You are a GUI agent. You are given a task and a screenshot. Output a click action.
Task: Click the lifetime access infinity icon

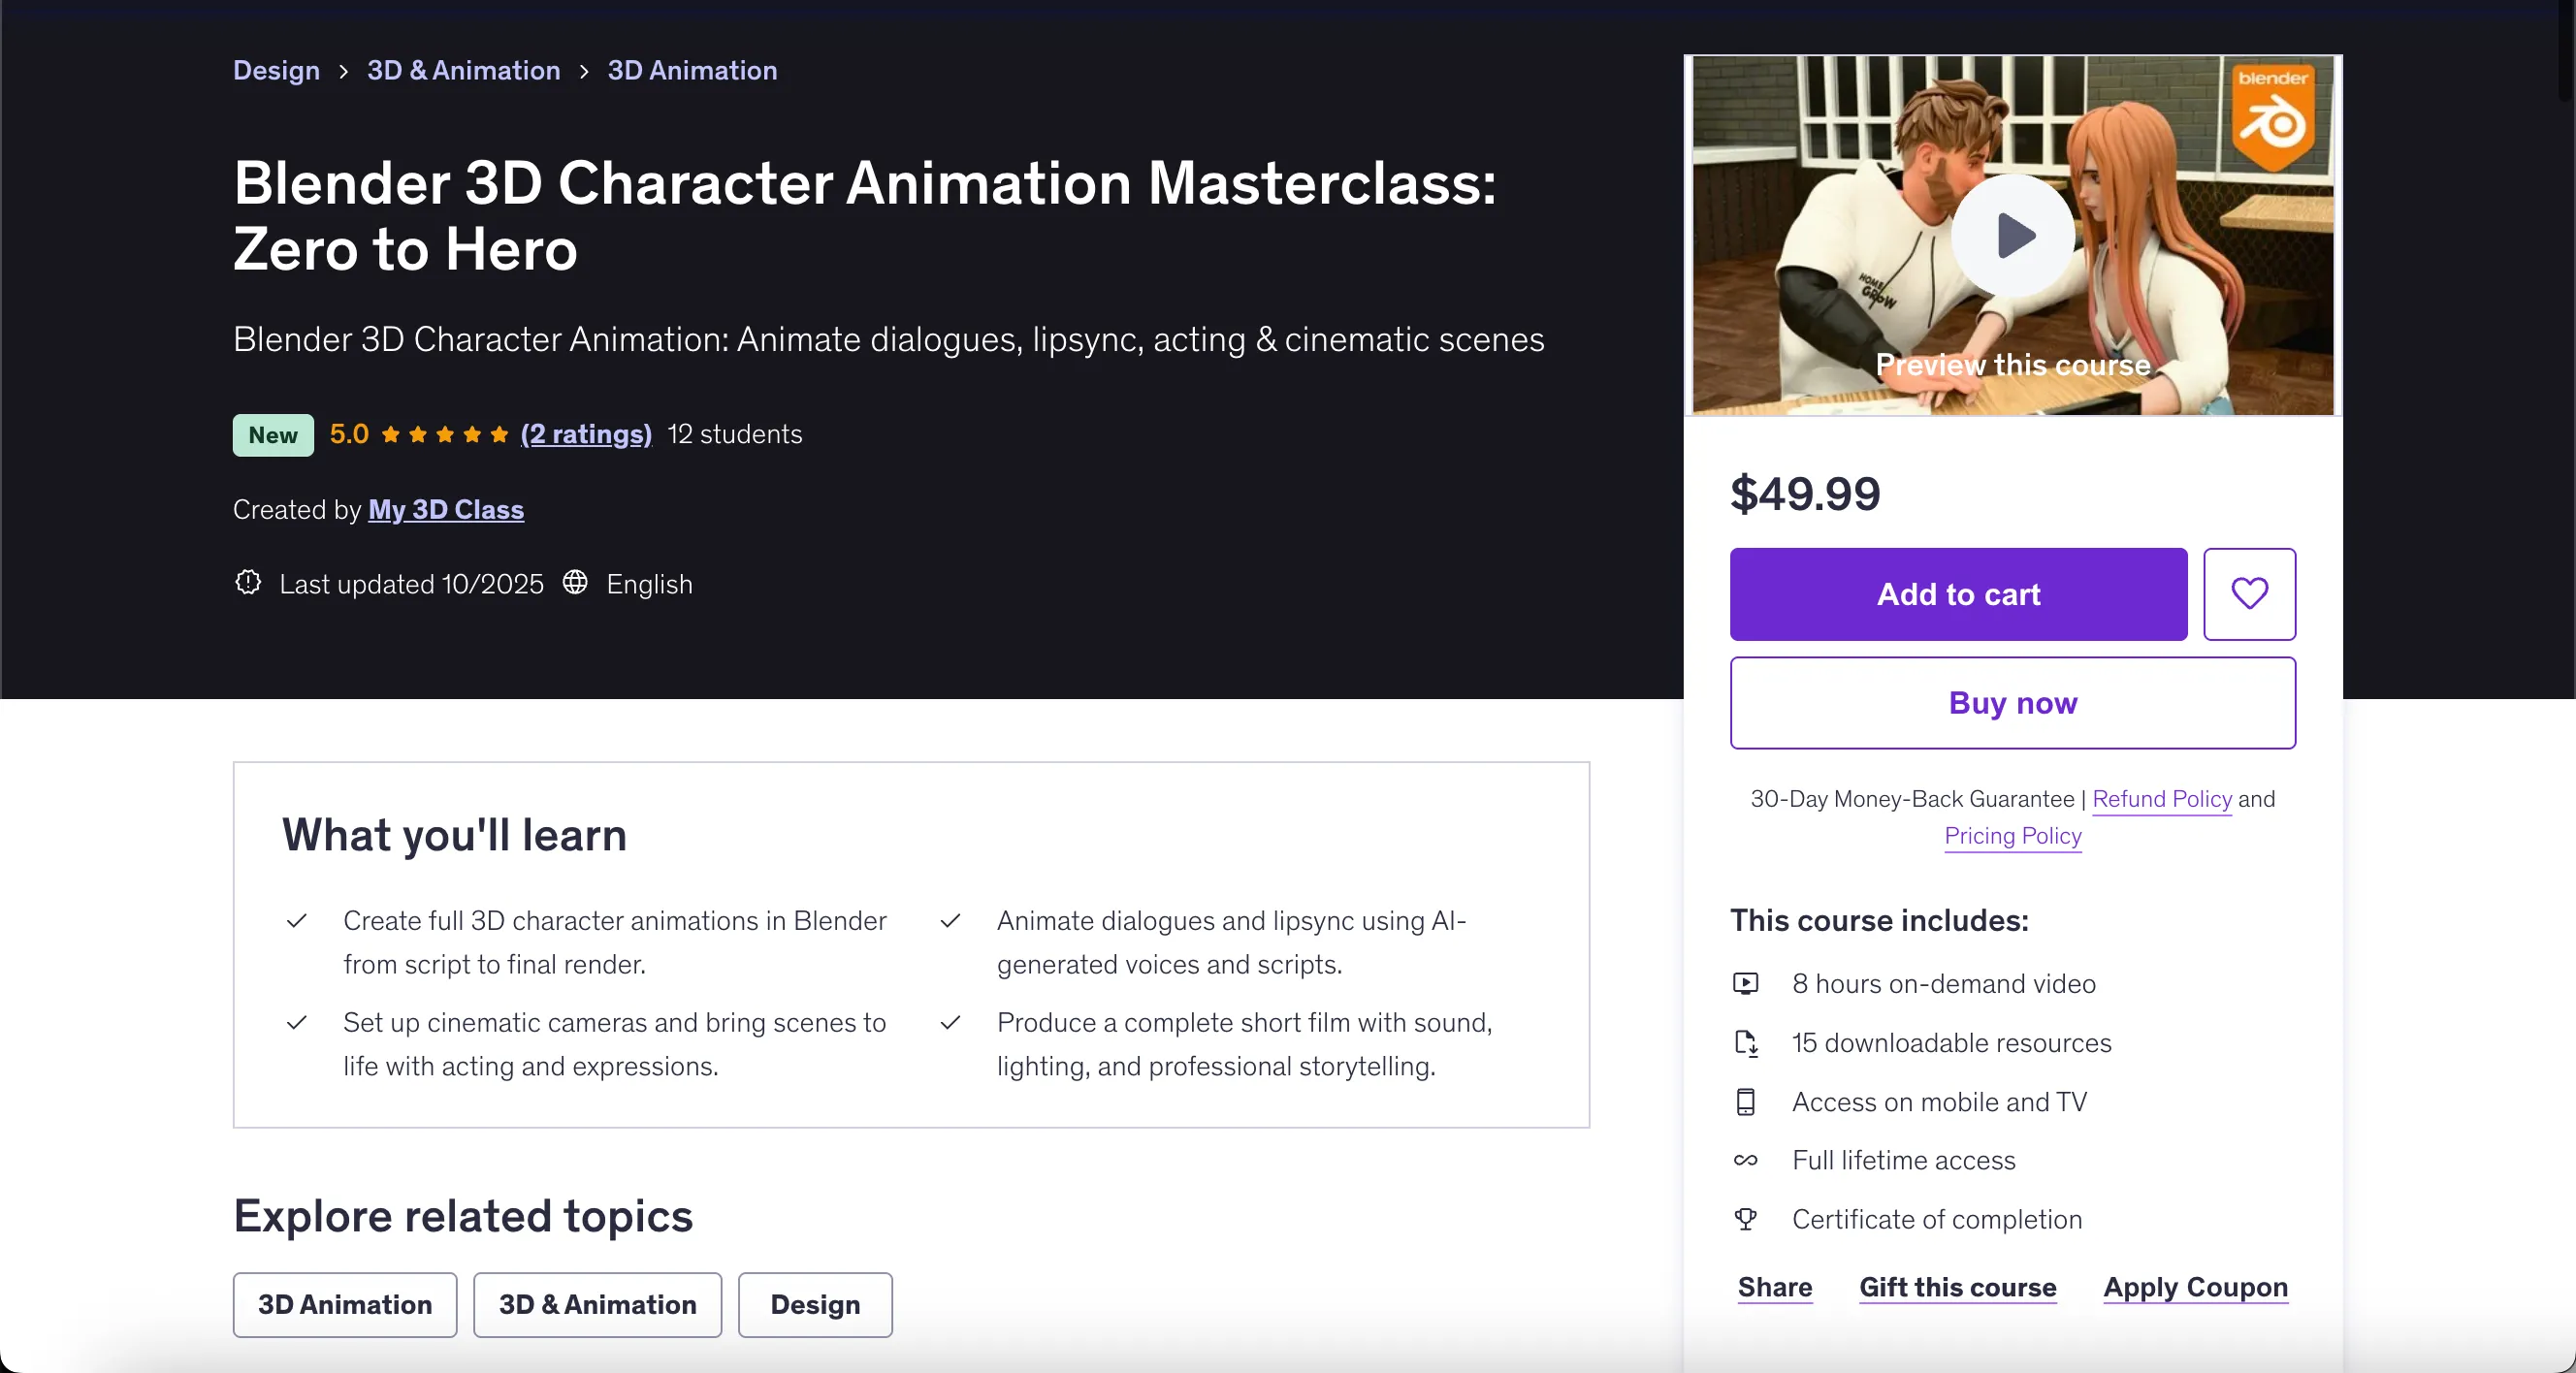coord(1745,1160)
